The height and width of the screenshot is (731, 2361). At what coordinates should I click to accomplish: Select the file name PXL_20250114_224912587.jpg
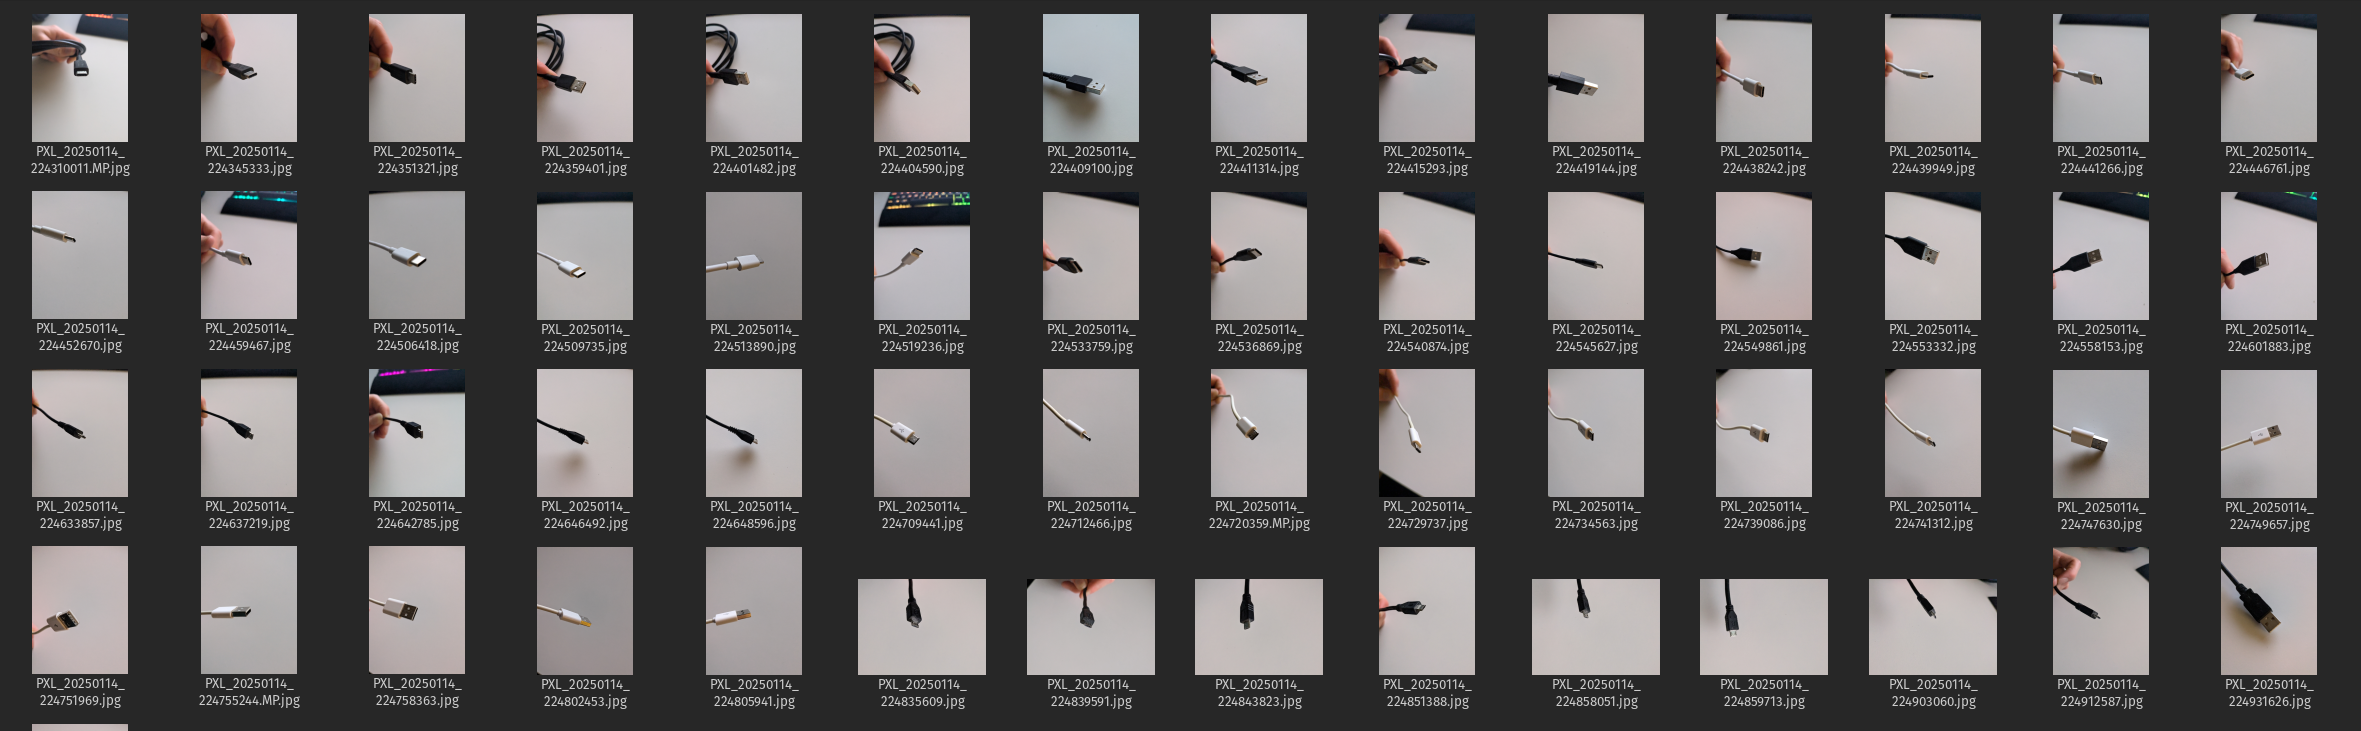point(2101,693)
